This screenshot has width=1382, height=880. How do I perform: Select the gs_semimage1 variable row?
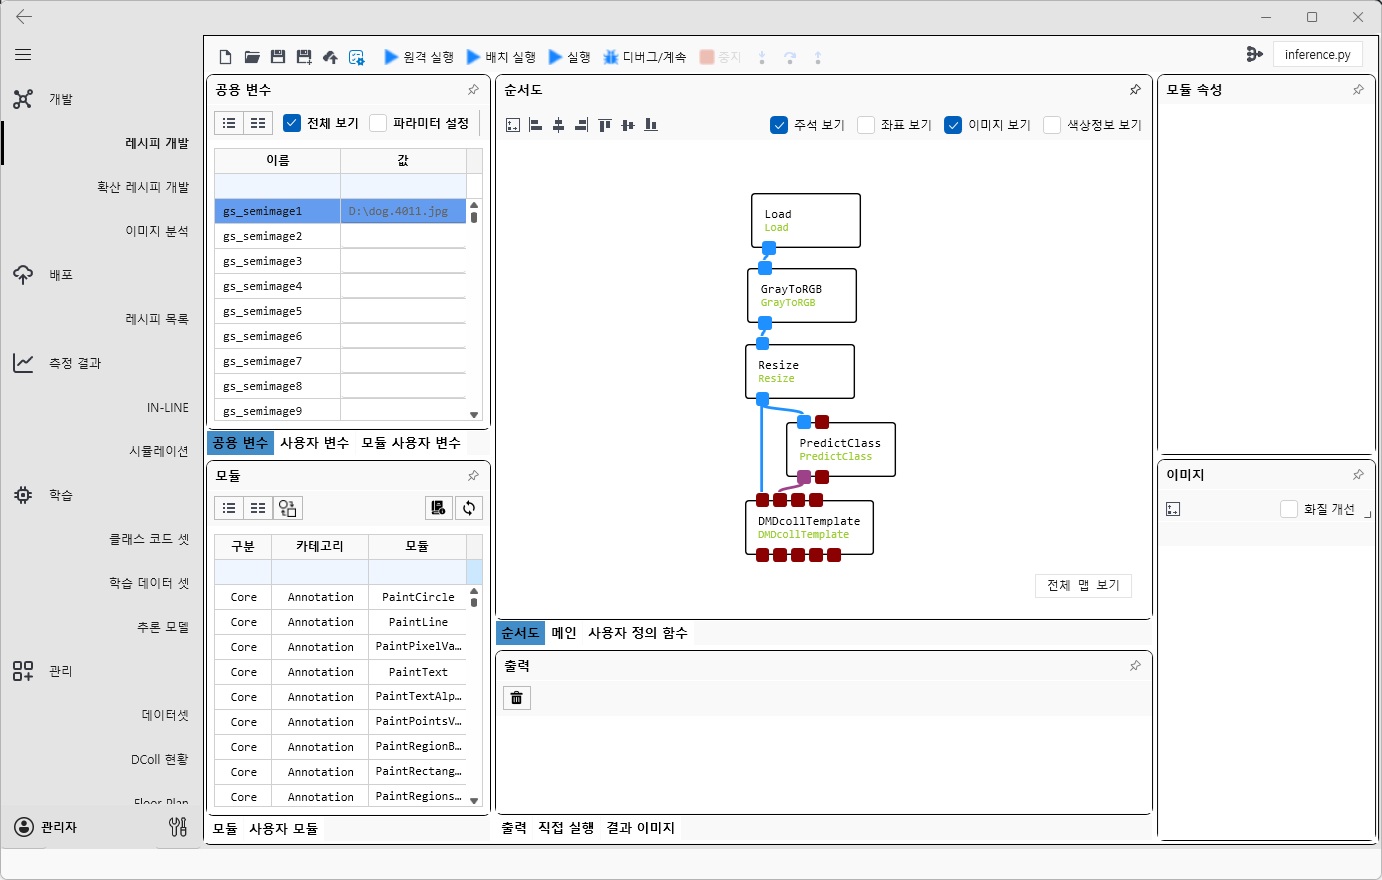277,211
